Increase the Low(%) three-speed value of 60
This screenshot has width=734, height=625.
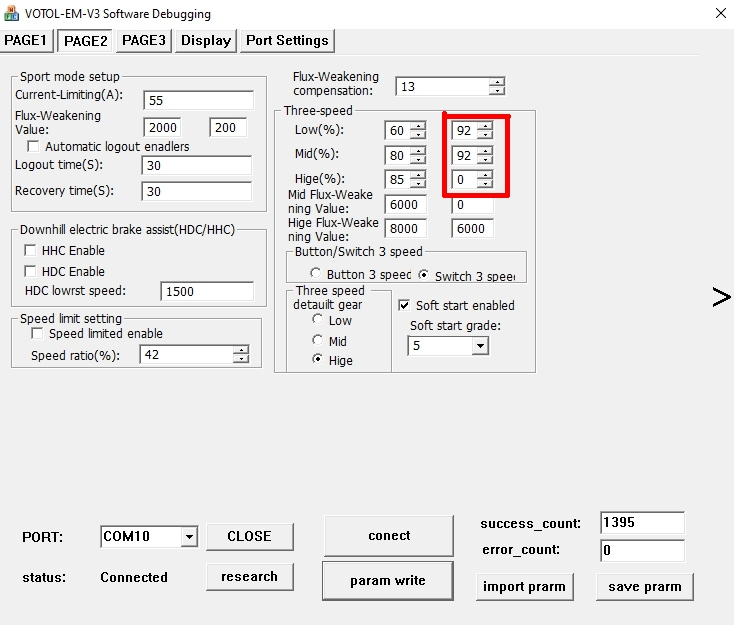coord(417,126)
